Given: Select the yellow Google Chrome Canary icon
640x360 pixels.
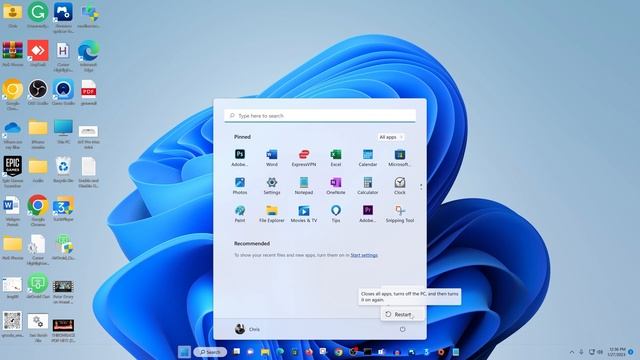Looking at the screenshot, I should 13,95.
